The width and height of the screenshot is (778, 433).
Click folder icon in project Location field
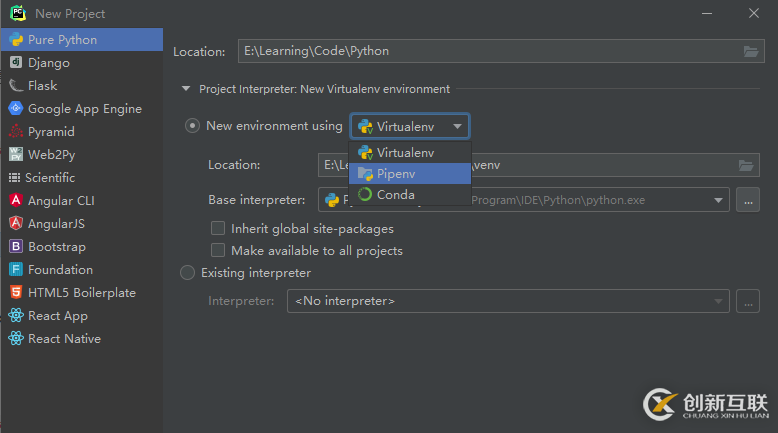pos(751,51)
